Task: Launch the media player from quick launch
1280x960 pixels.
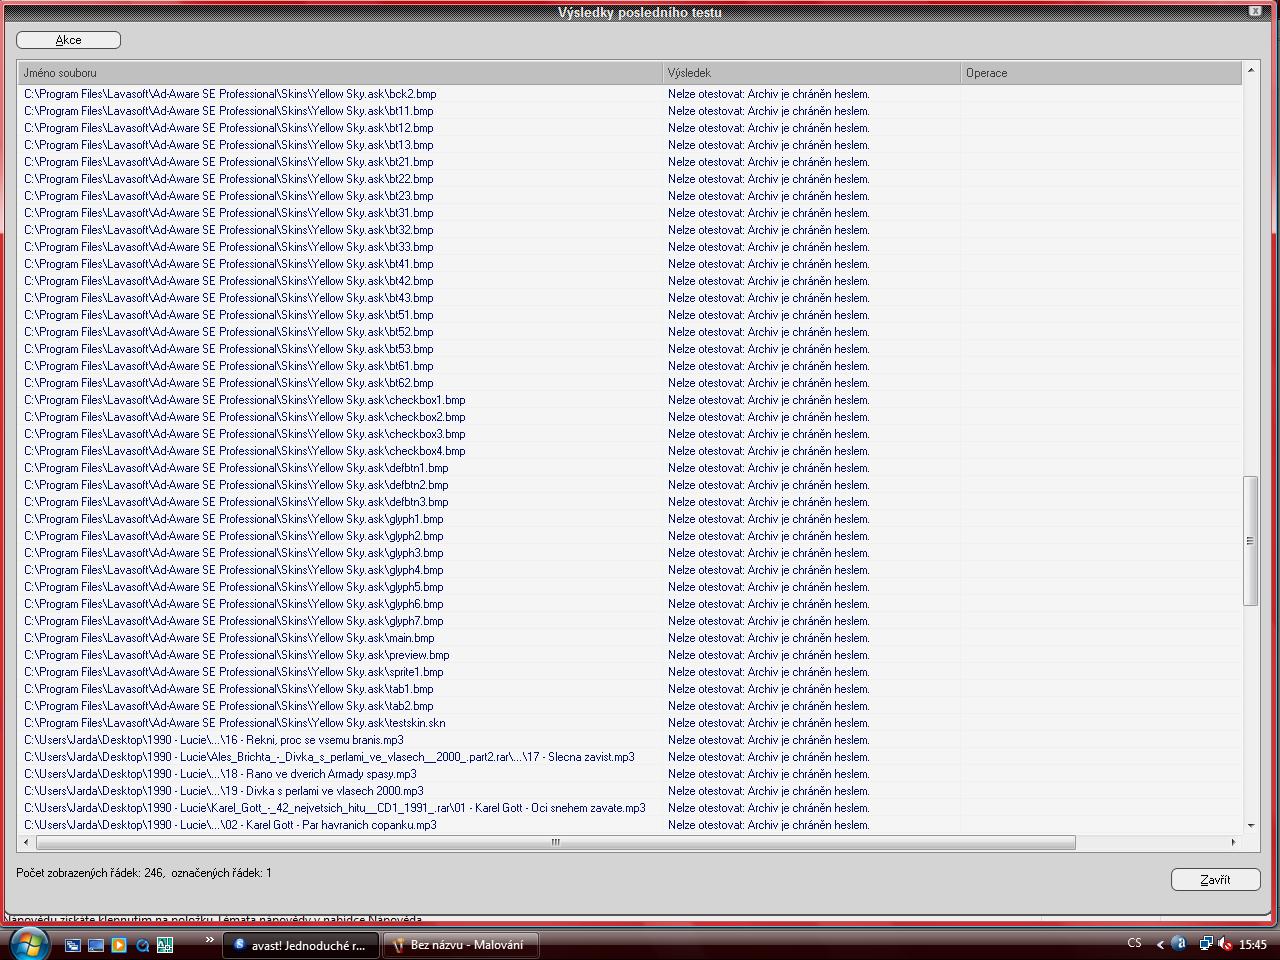Action: tap(119, 945)
